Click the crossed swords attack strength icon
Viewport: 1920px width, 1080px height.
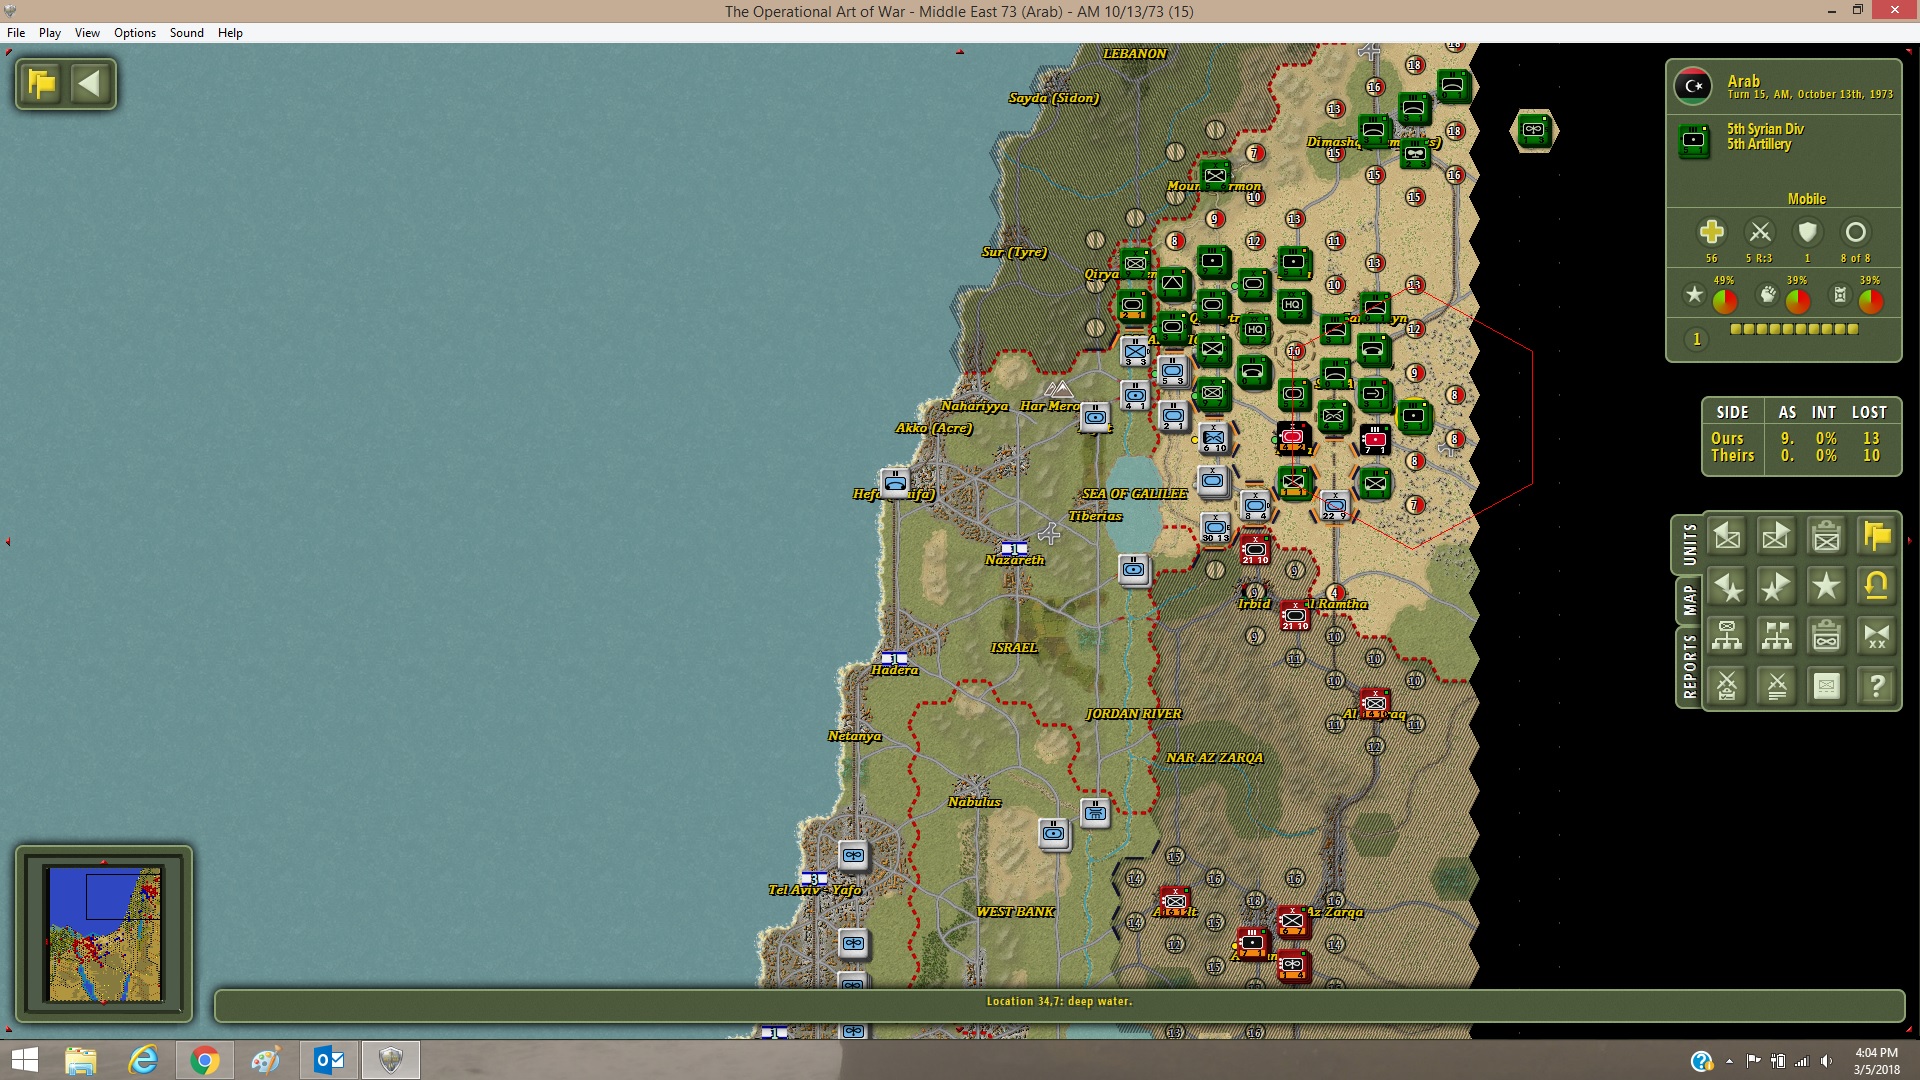coord(1760,232)
